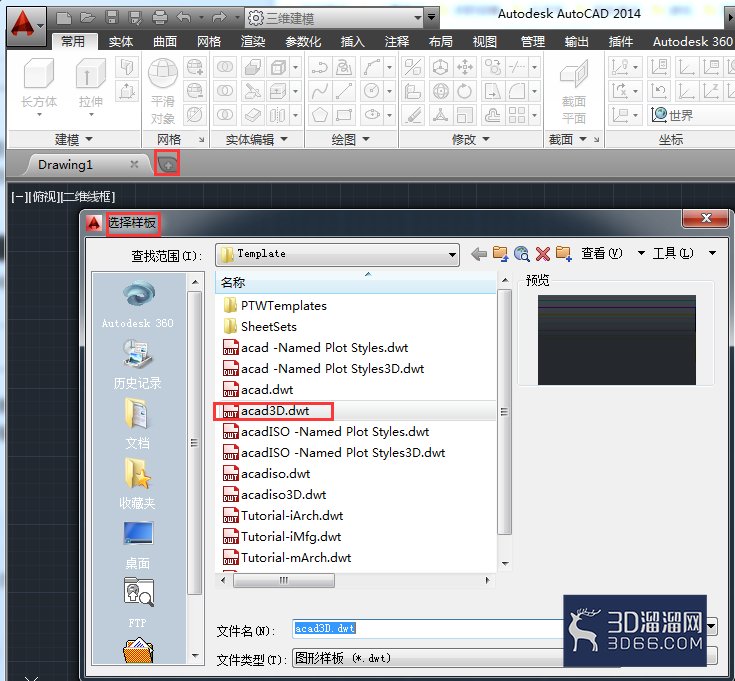735x681 pixels.
Task: Open the 工具(L) tools dropdown
Action: 684,254
